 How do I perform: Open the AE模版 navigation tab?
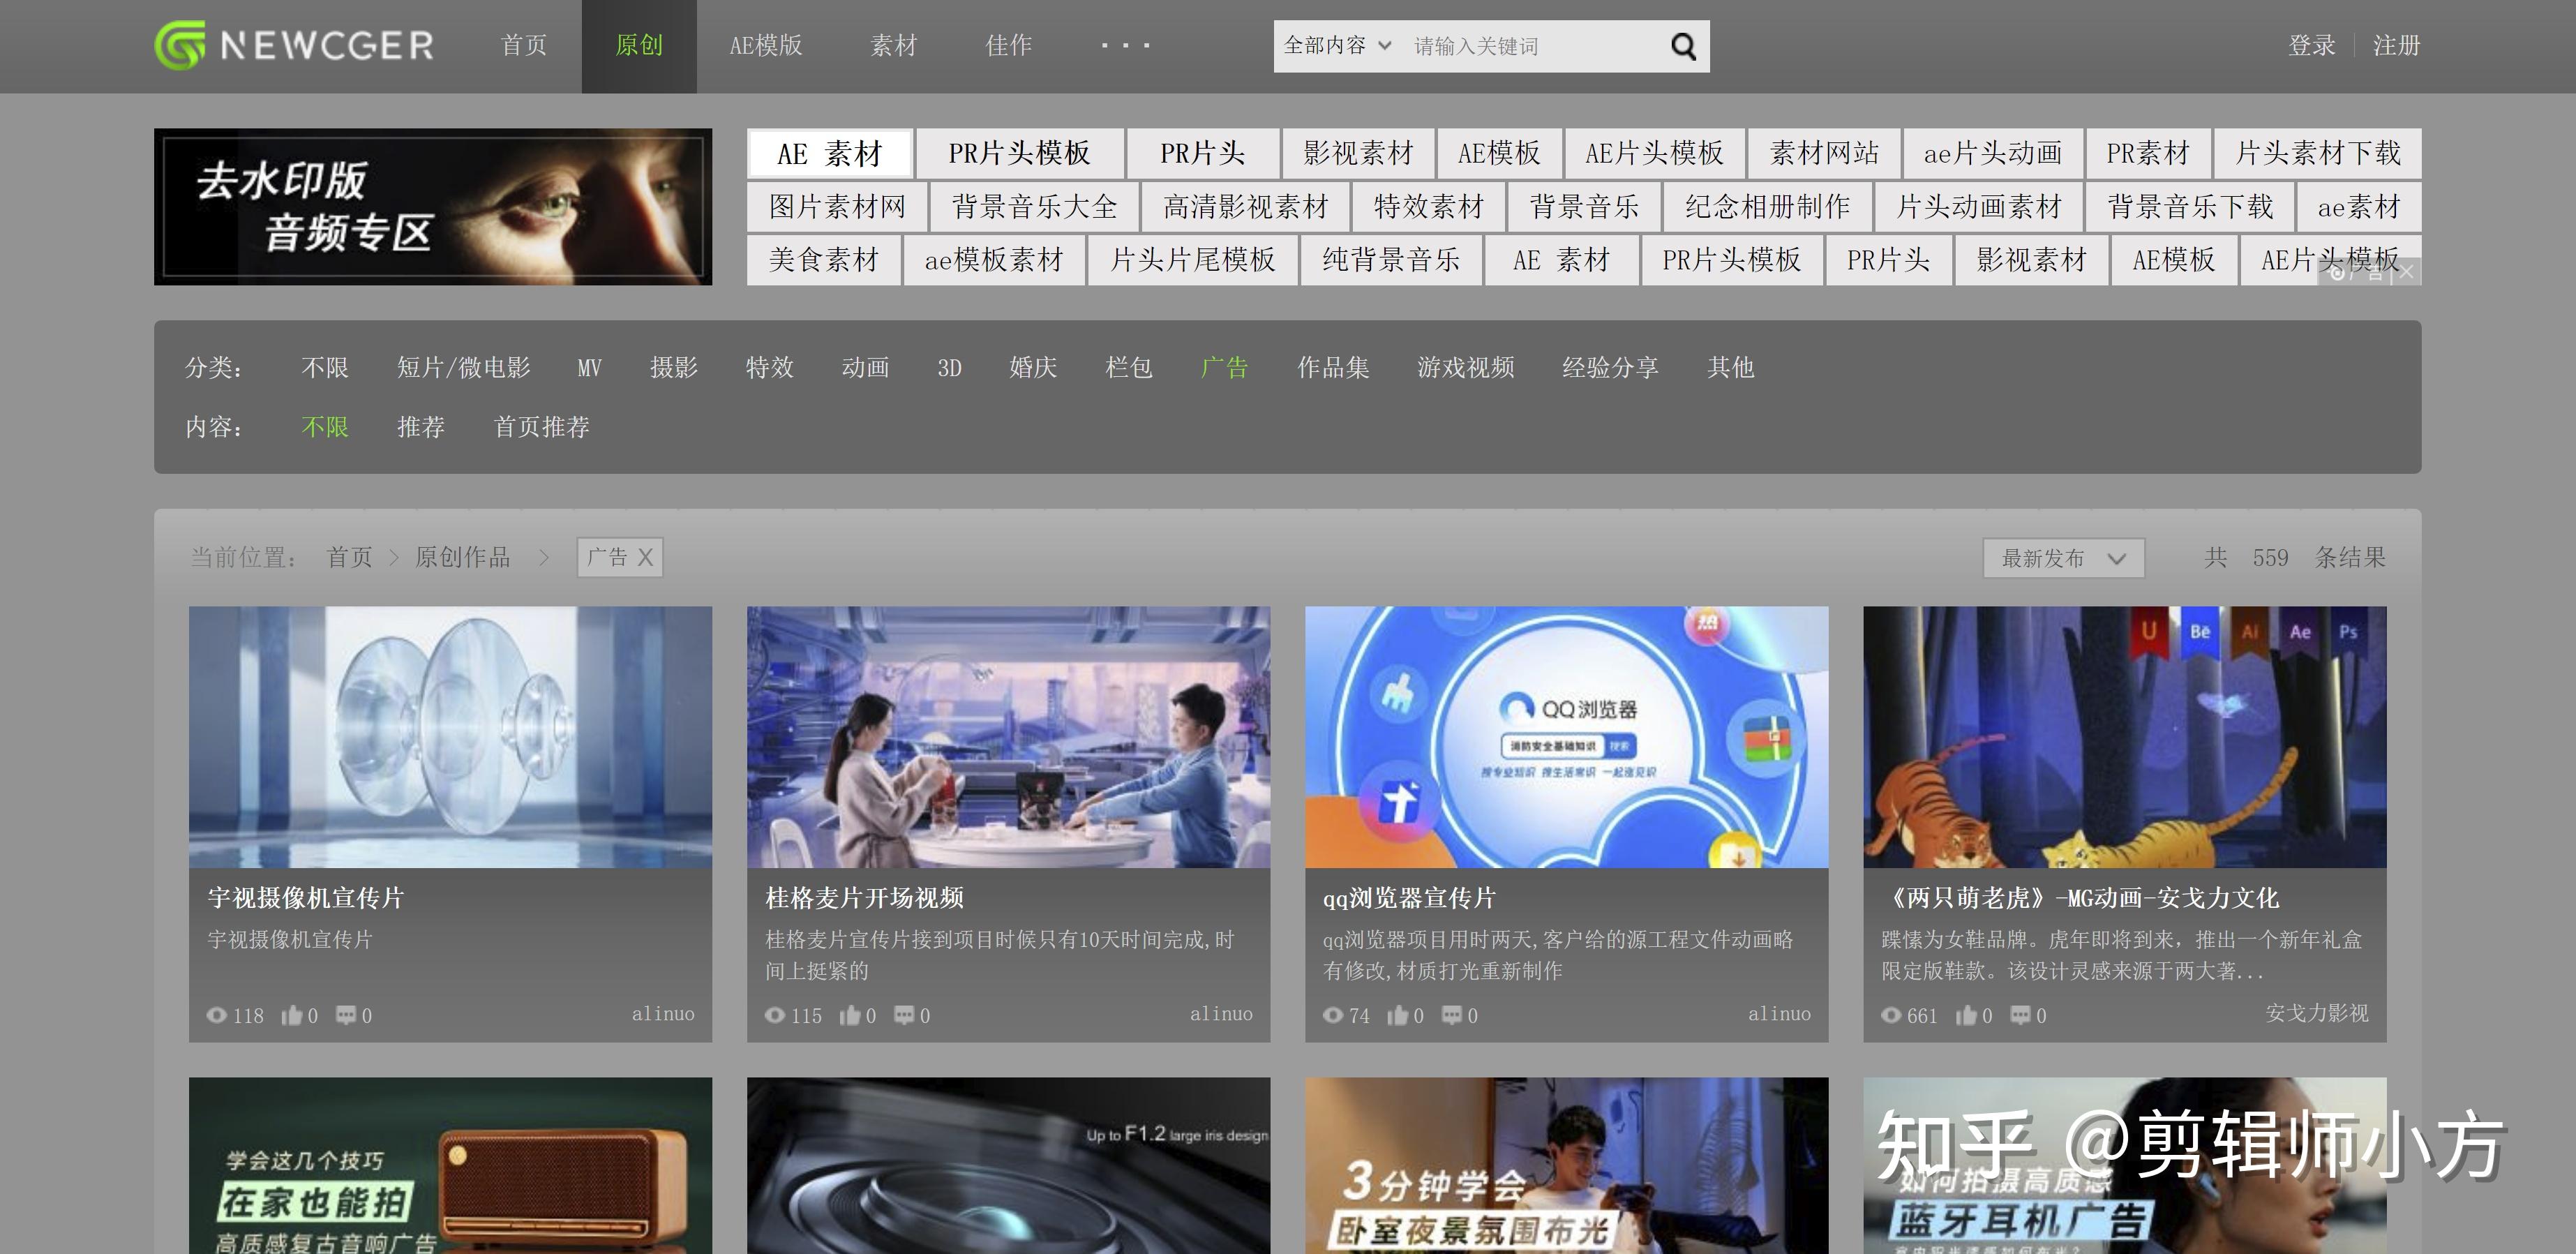[766, 46]
